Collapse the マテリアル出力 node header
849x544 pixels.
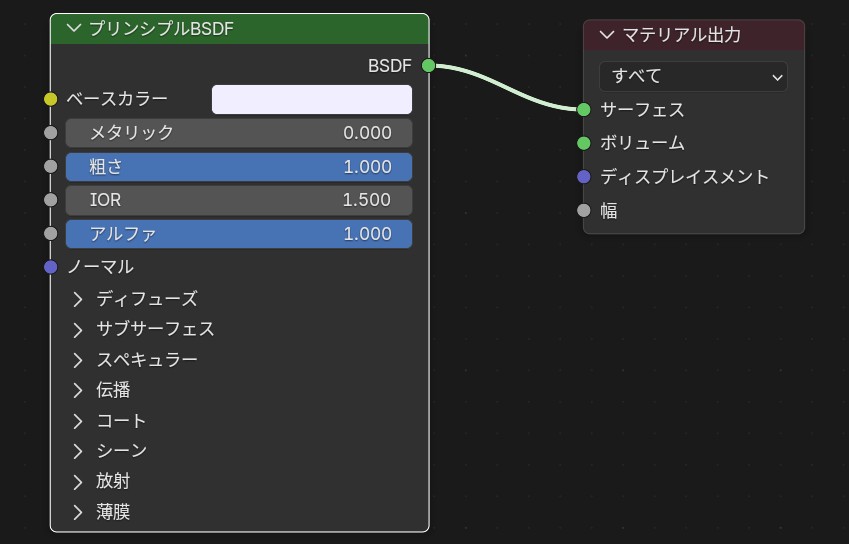[606, 35]
